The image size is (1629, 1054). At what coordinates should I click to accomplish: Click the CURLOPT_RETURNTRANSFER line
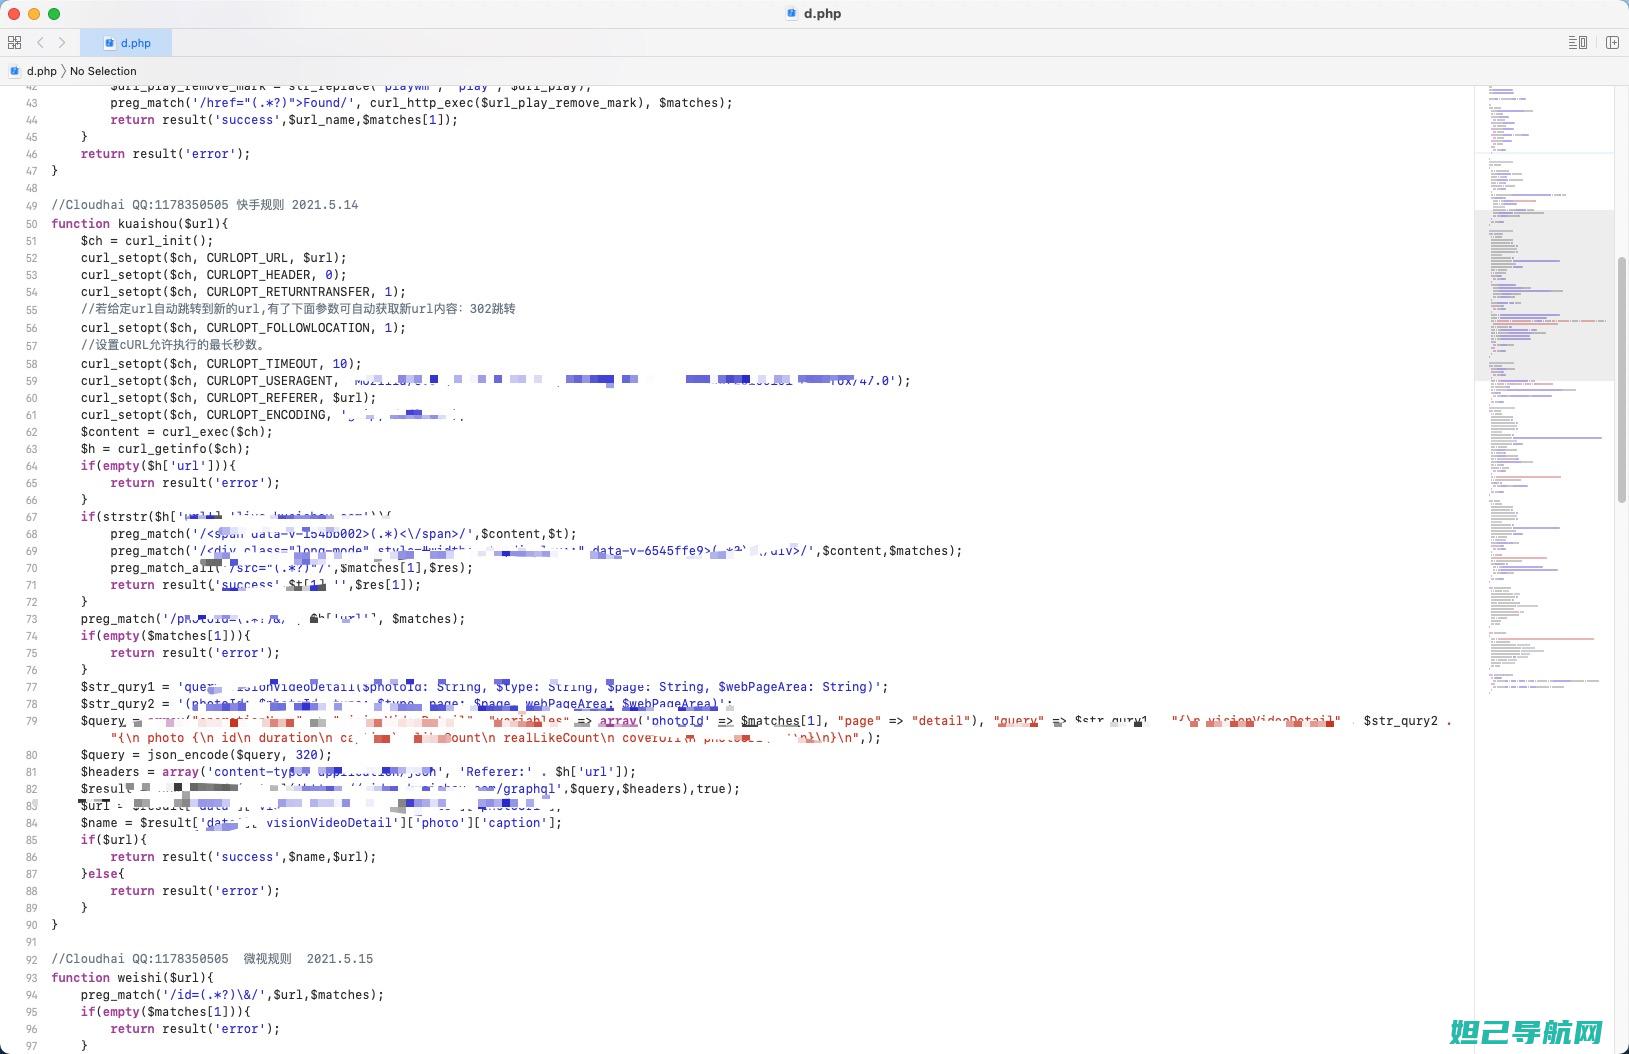[243, 292]
